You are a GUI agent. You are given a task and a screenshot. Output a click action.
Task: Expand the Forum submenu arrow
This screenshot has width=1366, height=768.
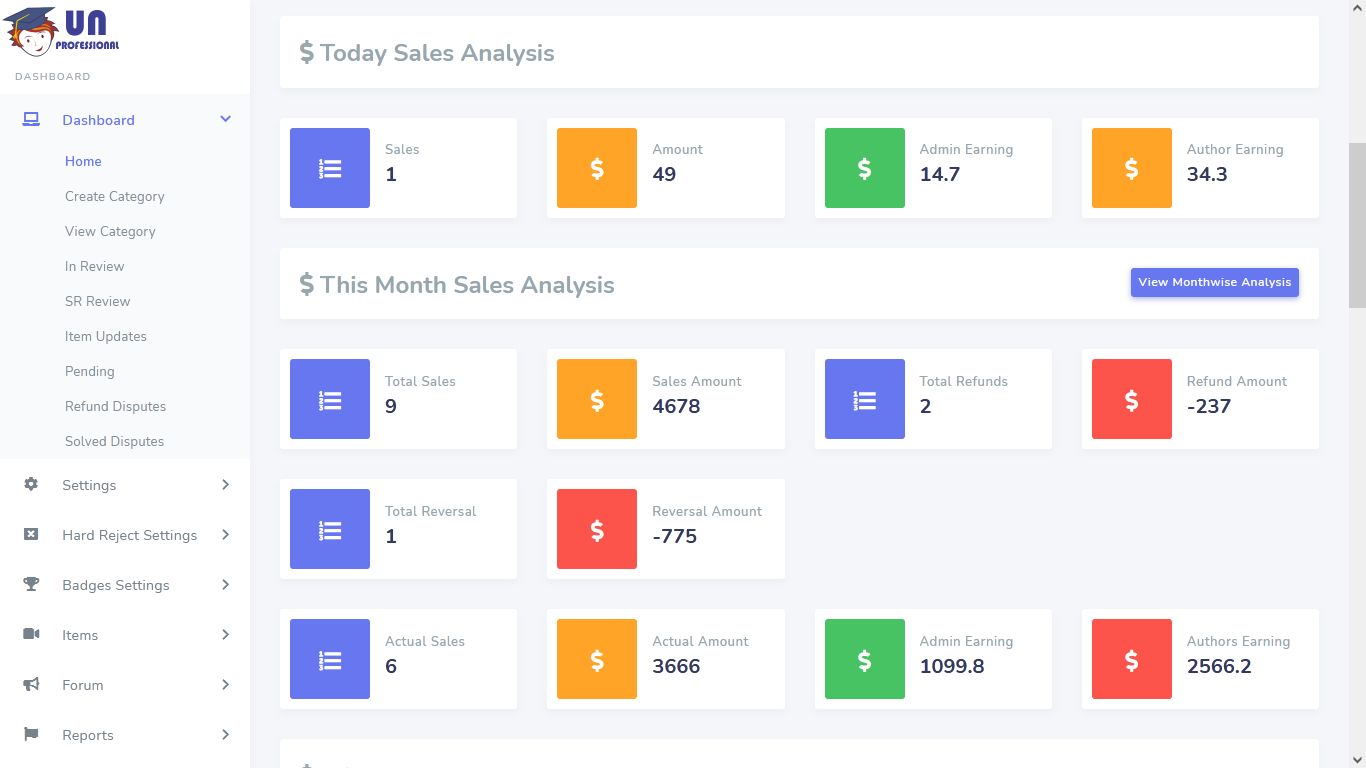click(225, 685)
